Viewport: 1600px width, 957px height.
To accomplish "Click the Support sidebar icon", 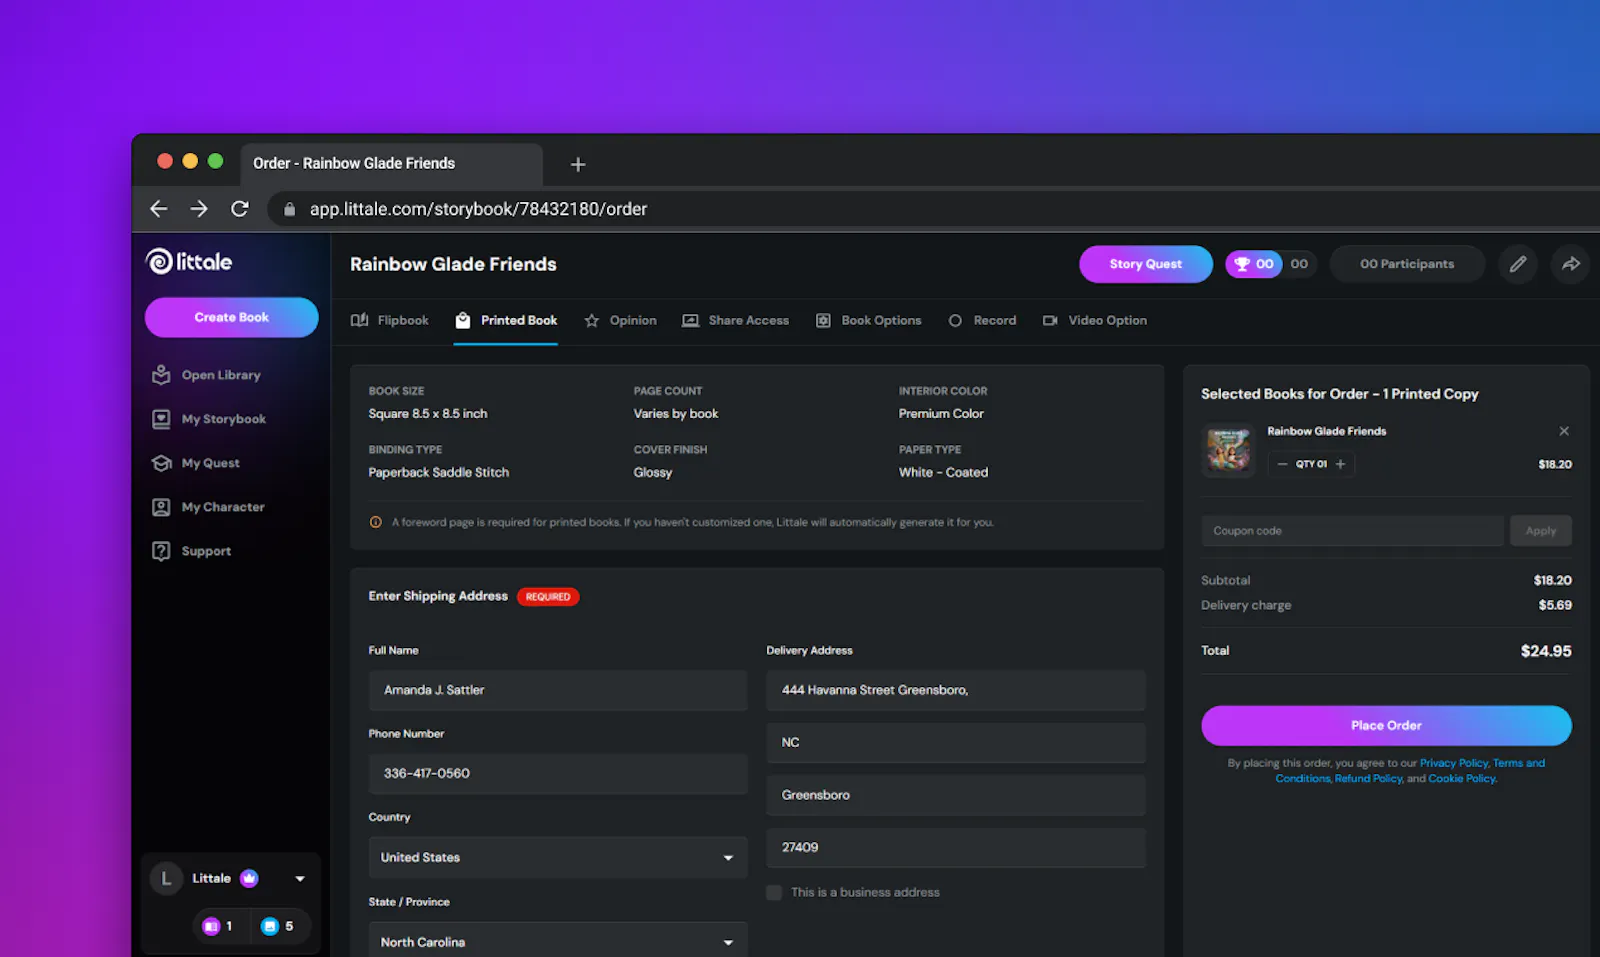I will click(161, 551).
